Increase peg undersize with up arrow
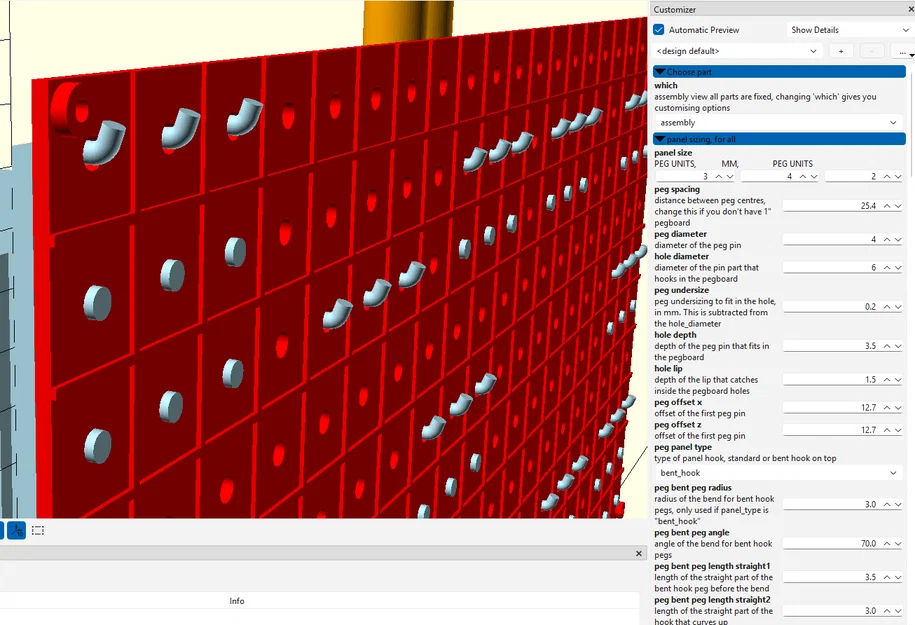The image size is (915, 625). tap(887, 307)
